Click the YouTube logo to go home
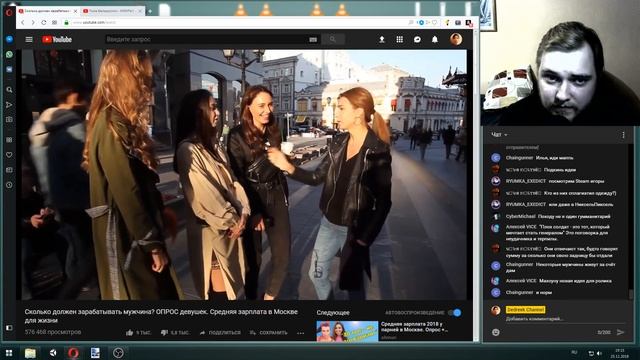The image size is (640, 360). (x=57, y=40)
